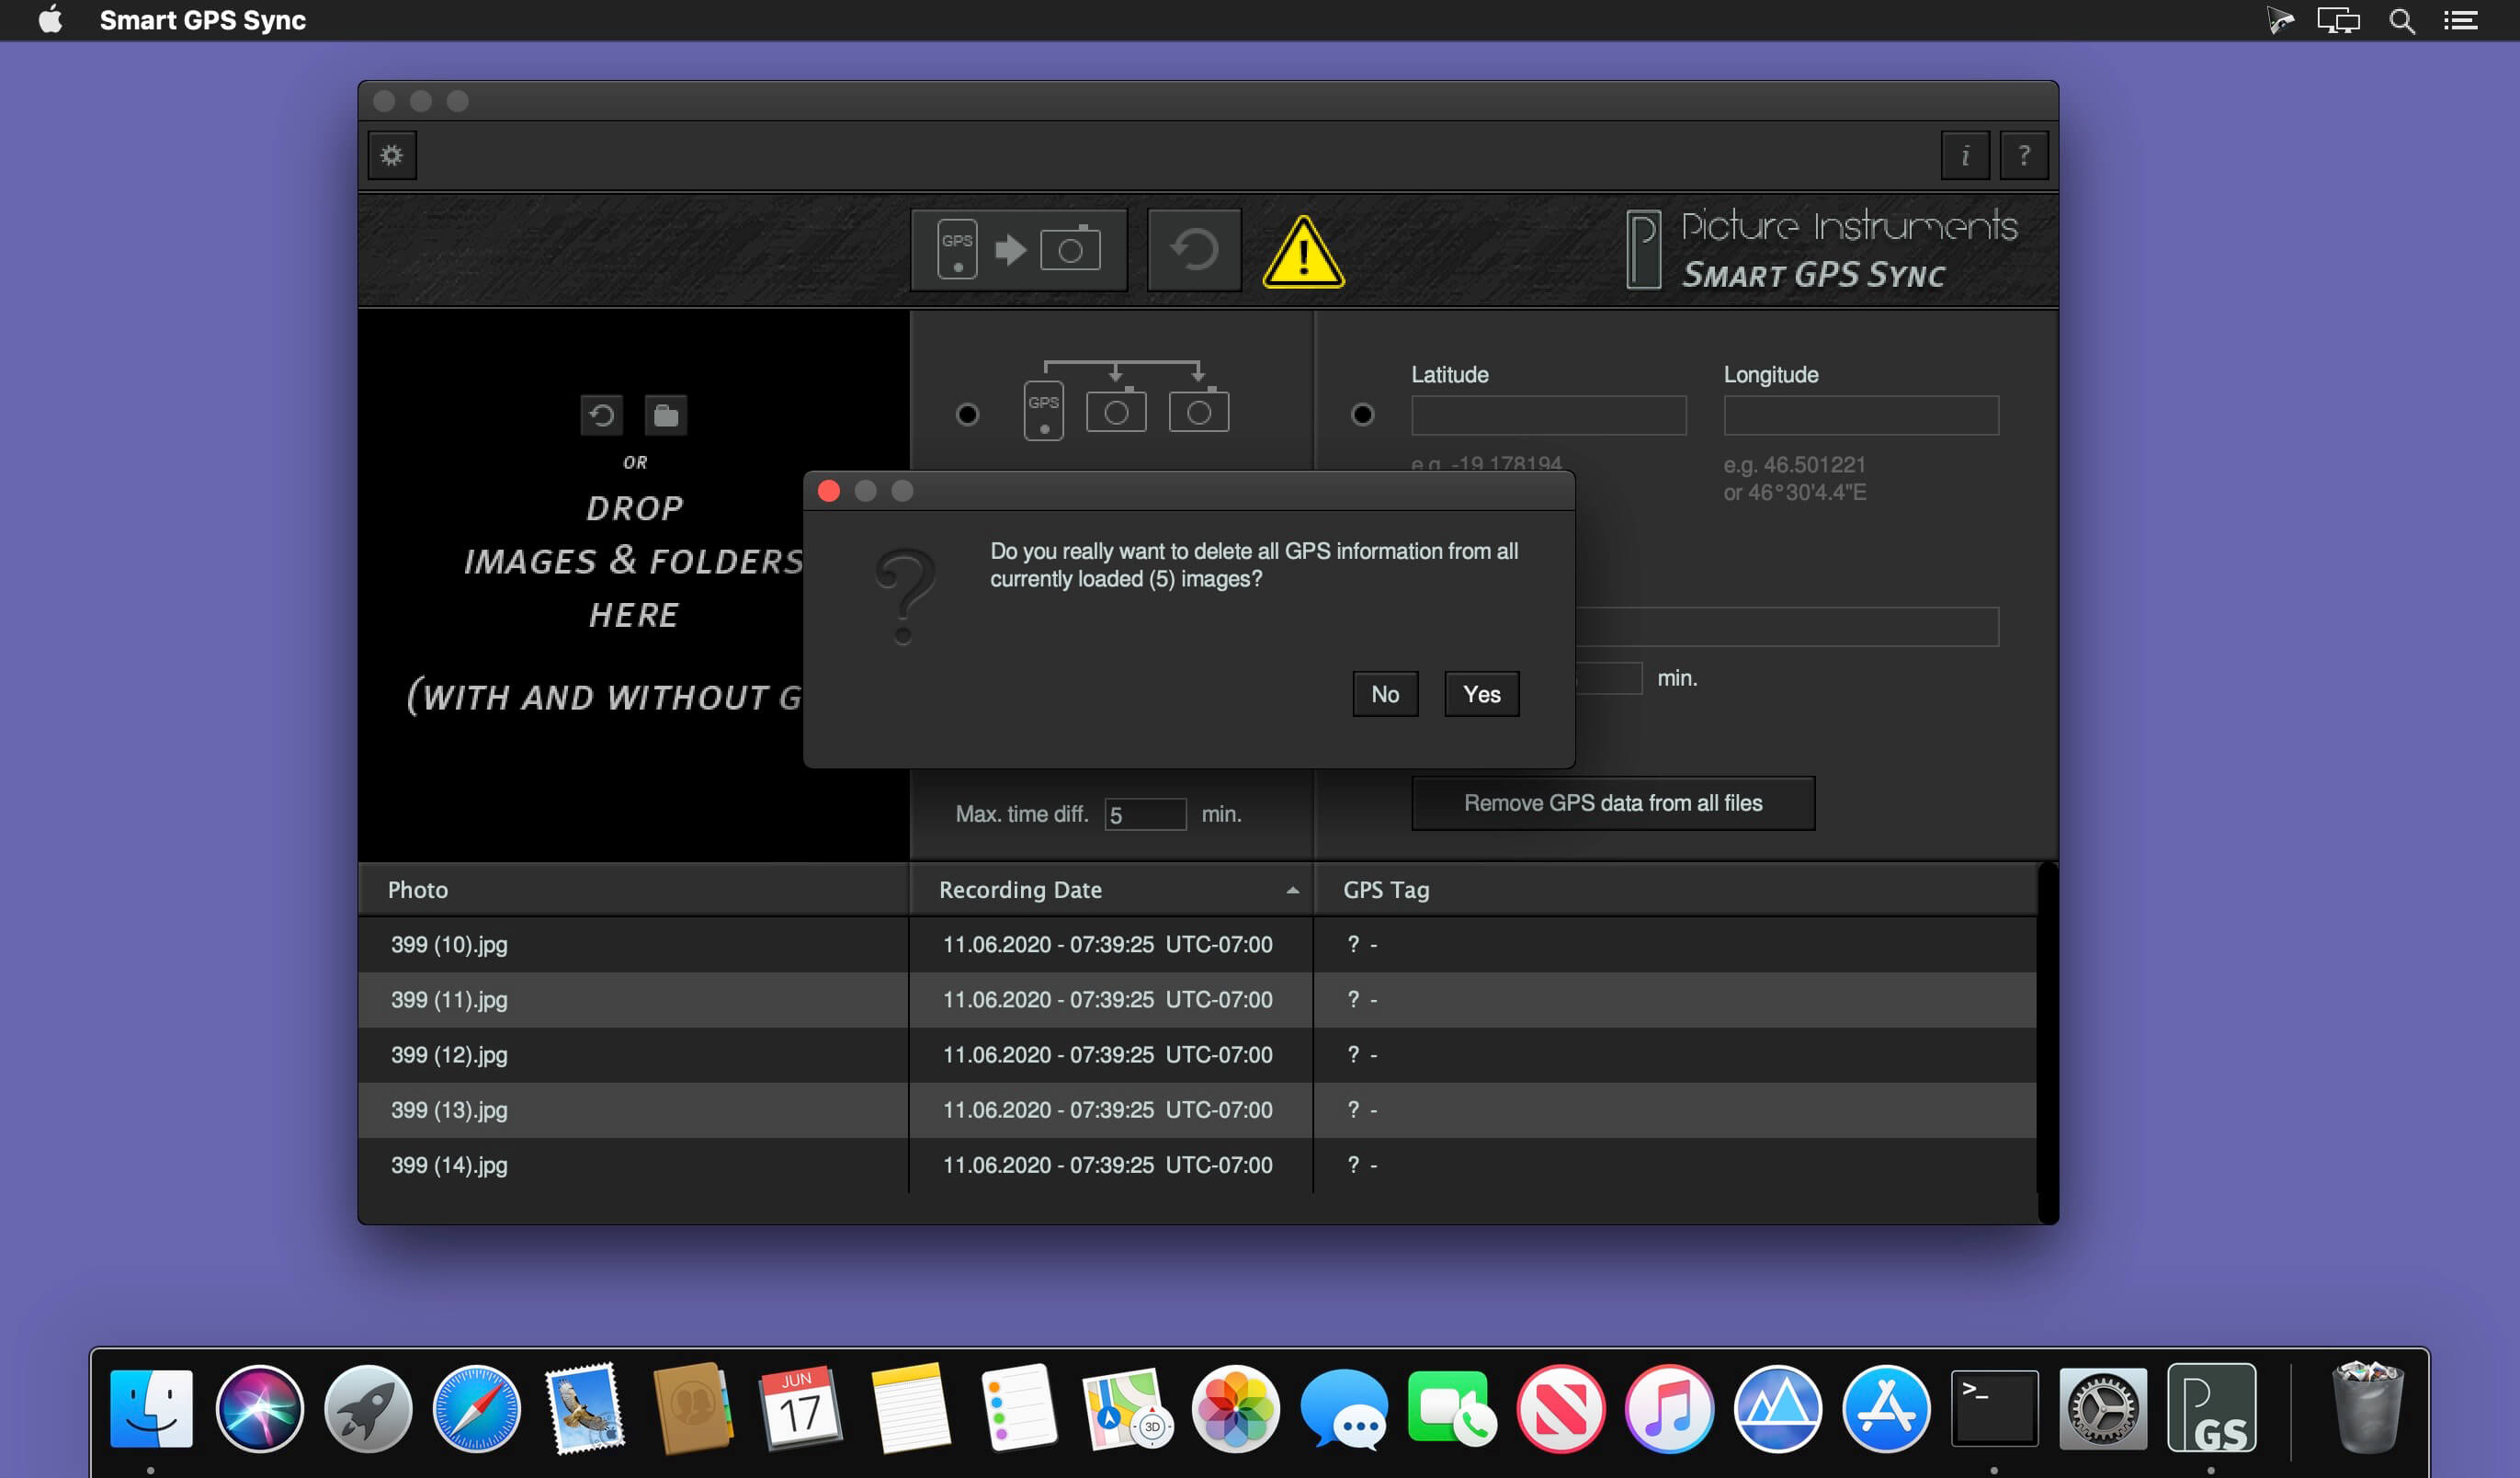Viewport: 2520px width, 1478px height.
Task: Open Contacts from the Dock
Action: pyautogui.click(x=693, y=1408)
